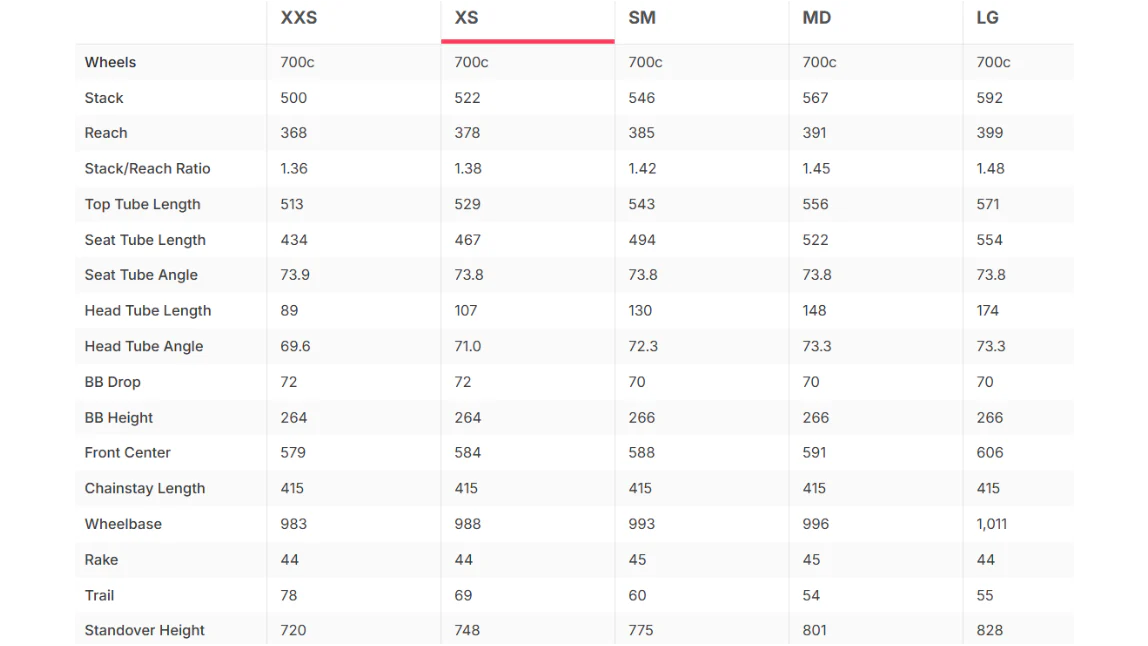Viewport: 1148px width, 646px height.
Task: Select the Seat Tube Angle label
Action: 141,275
